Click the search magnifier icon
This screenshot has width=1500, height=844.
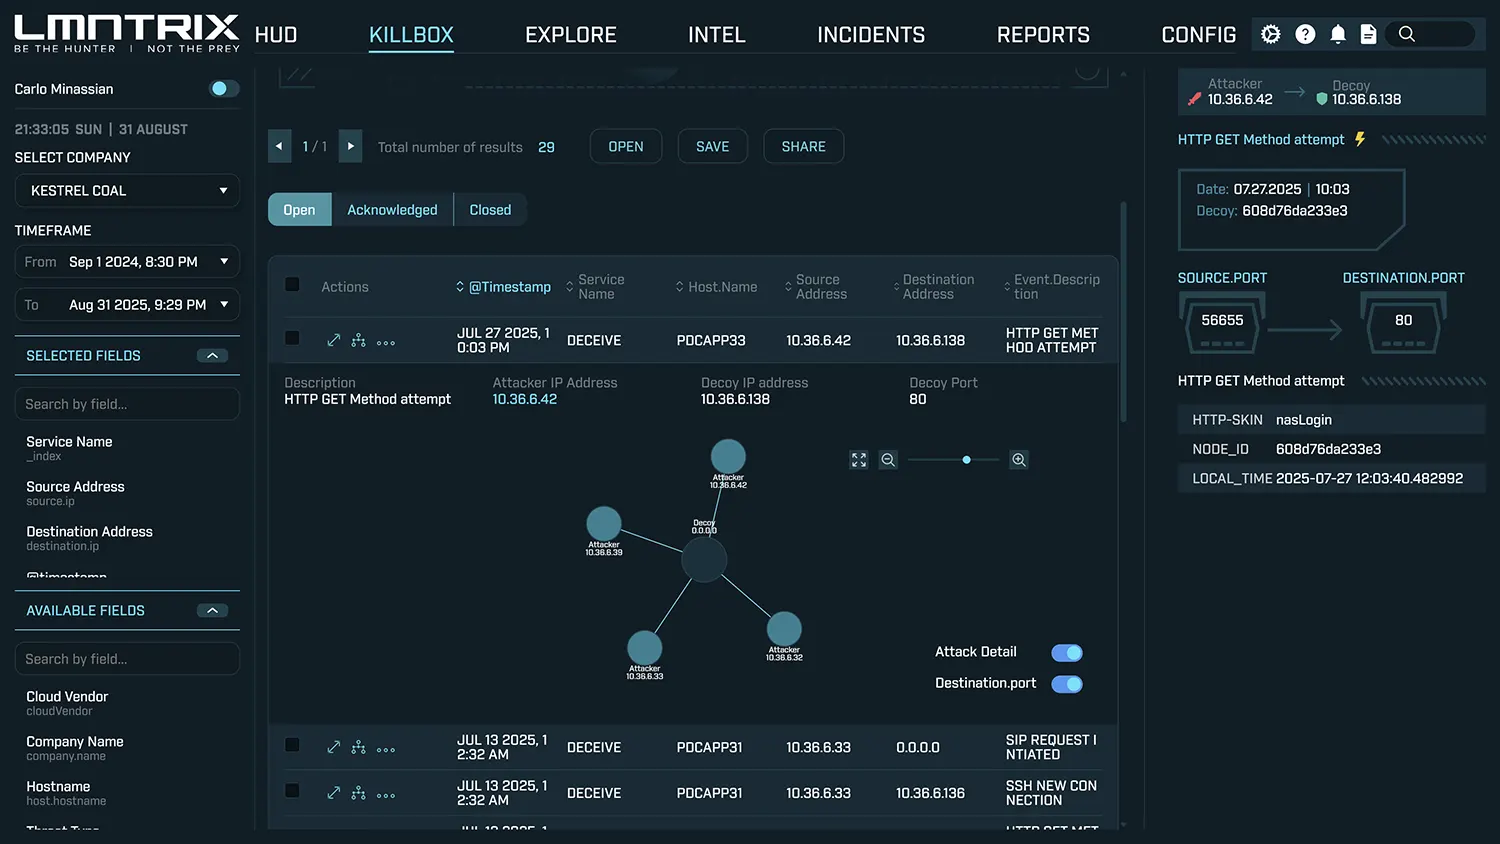(x=1406, y=34)
